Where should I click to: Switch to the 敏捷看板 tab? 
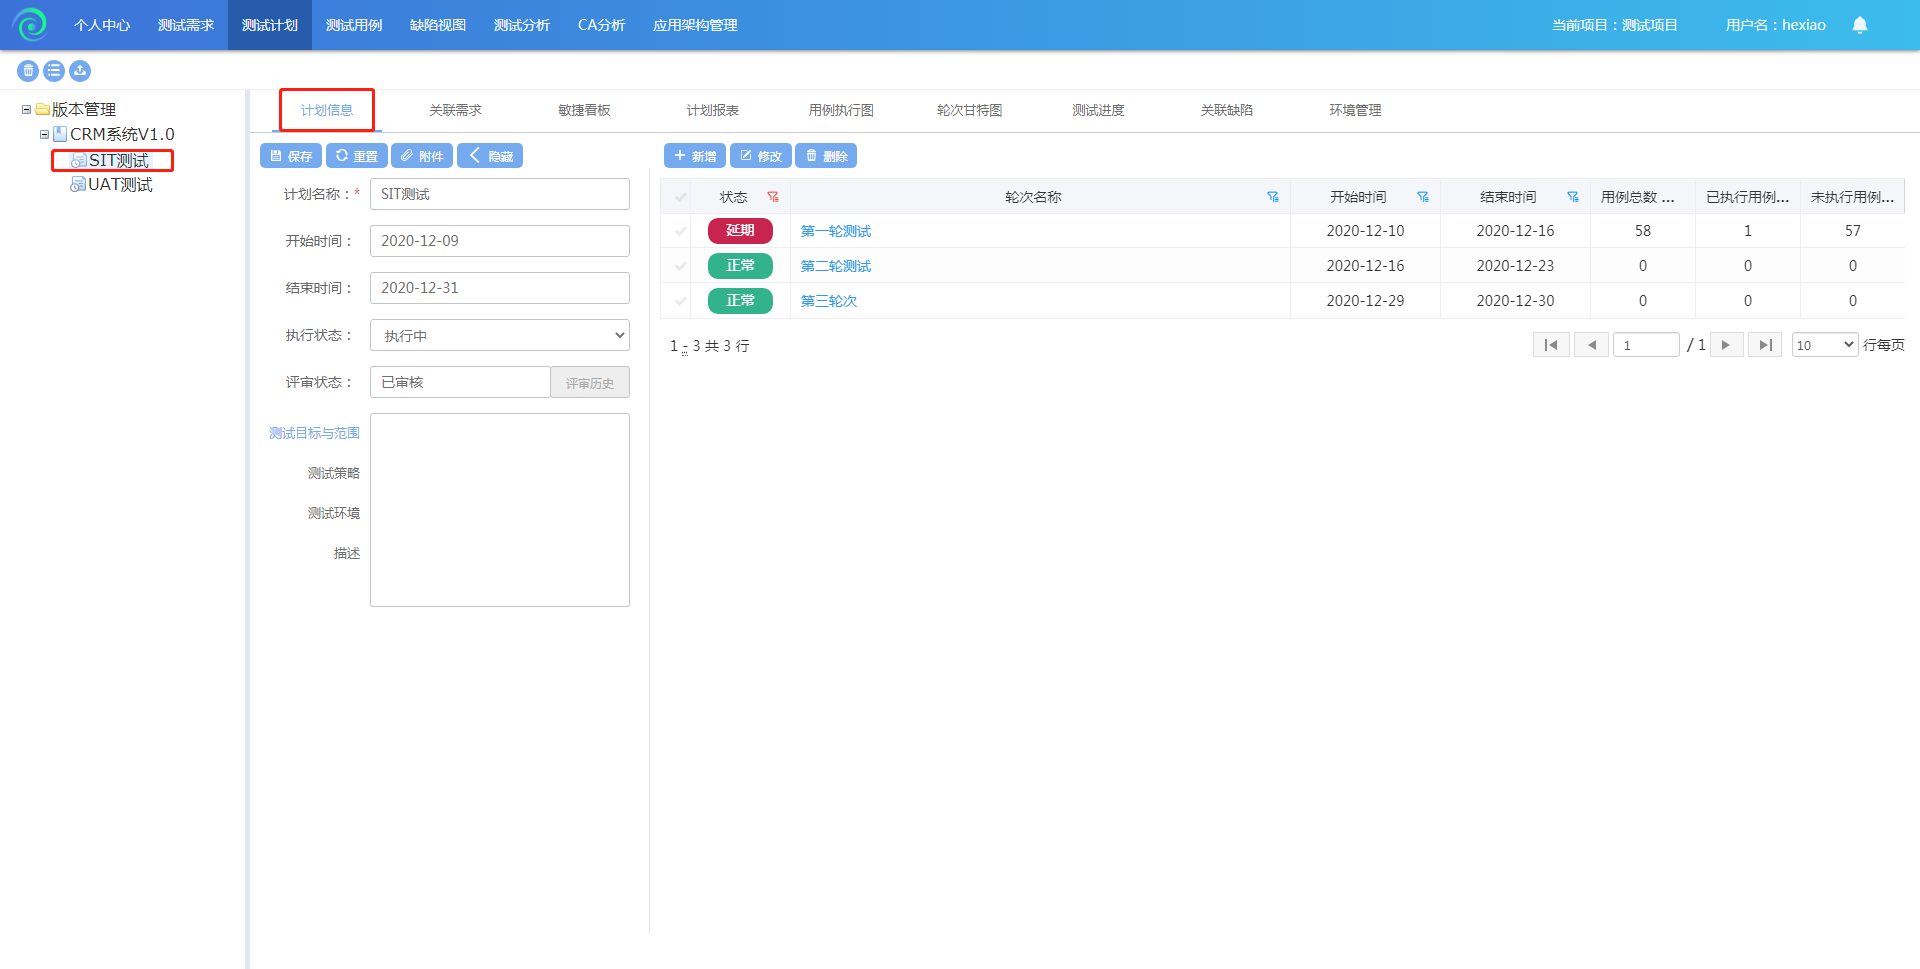click(584, 110)
